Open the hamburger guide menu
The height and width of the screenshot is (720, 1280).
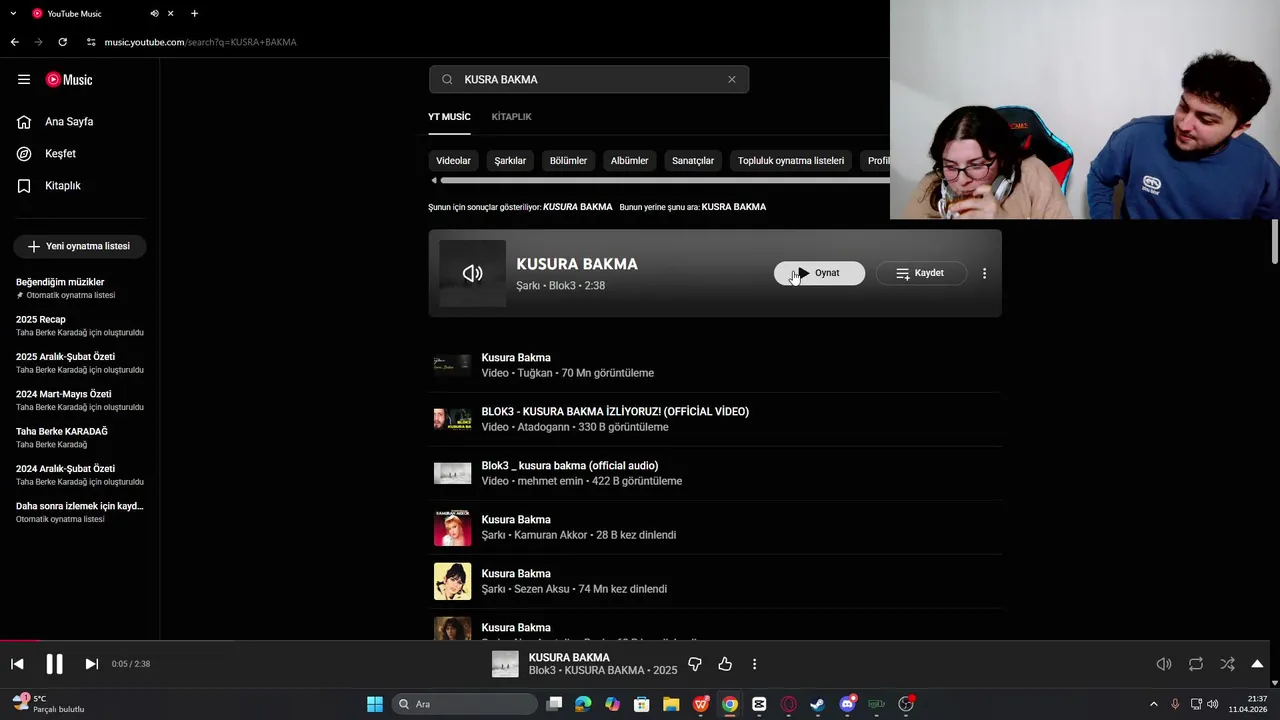(24, 80)
